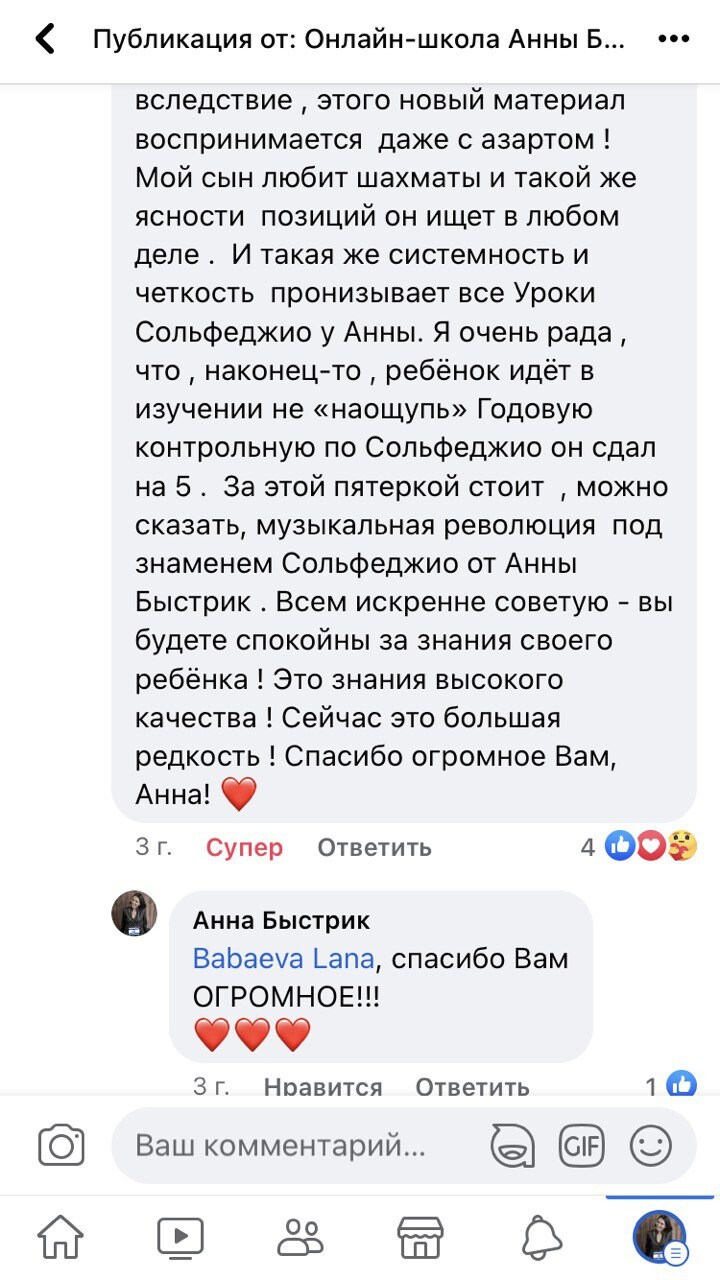Open the GIF picker
Screen dimensions: 720x1280
pyautogui.click(x=582, y=1145)
